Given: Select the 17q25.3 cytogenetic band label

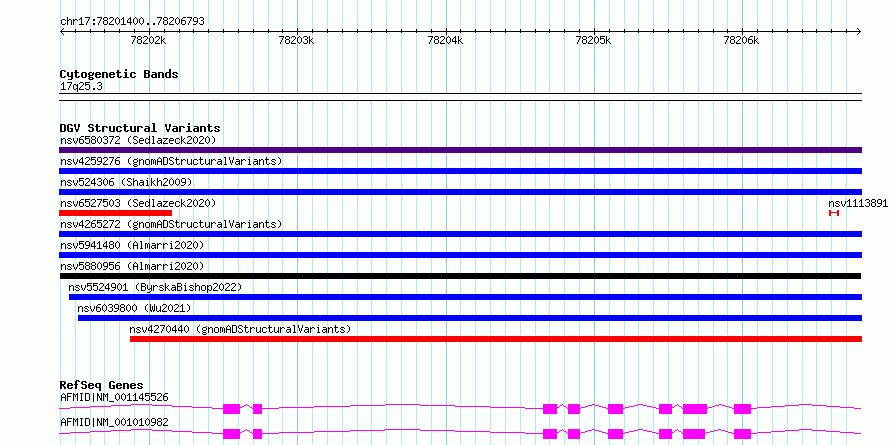Looking at the screenshot, I should (x=81, y=87).
